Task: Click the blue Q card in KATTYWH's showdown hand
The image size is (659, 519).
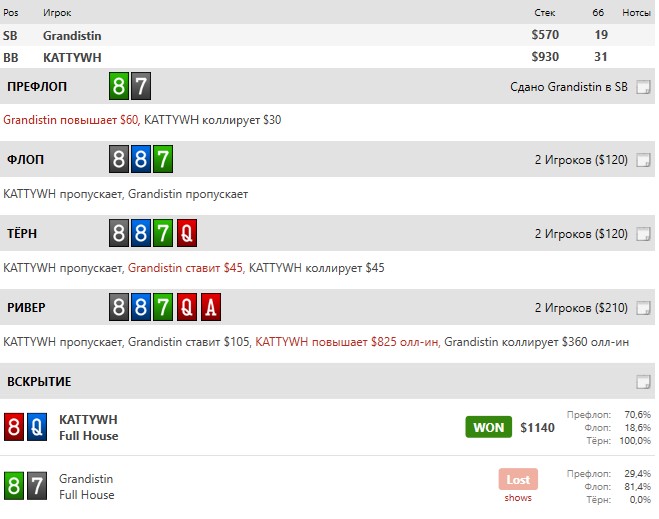Action: click(x=37, y=427)
